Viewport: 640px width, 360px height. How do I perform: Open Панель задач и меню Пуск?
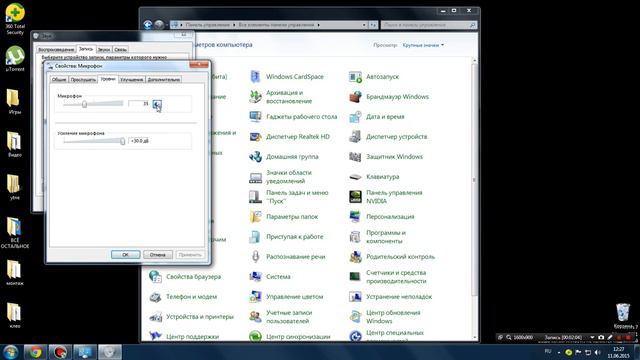pyautogui.click(x=289, y=197)
